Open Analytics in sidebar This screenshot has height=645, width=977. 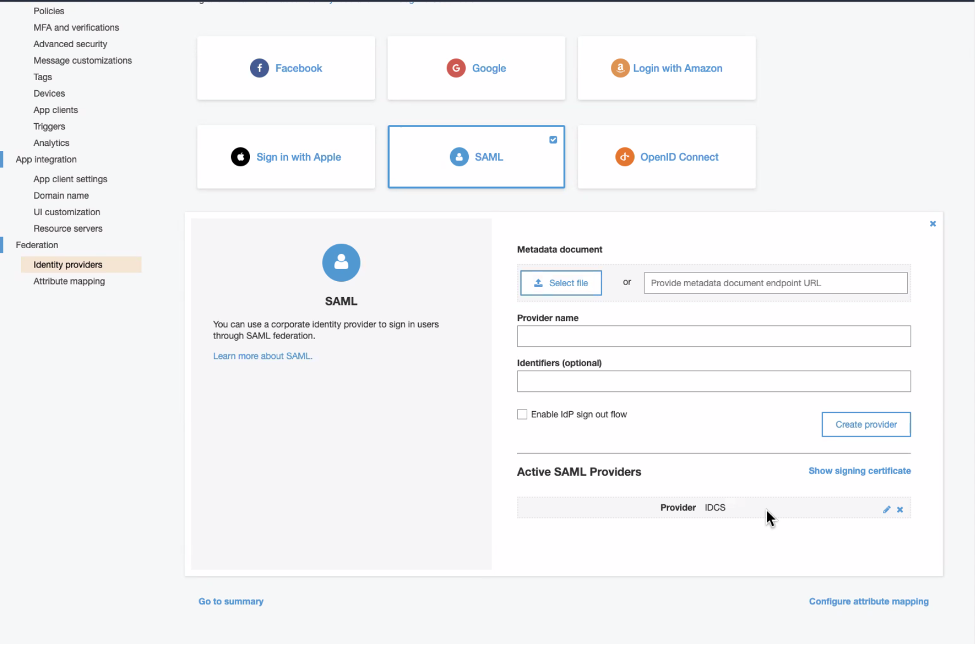(51, 143)
